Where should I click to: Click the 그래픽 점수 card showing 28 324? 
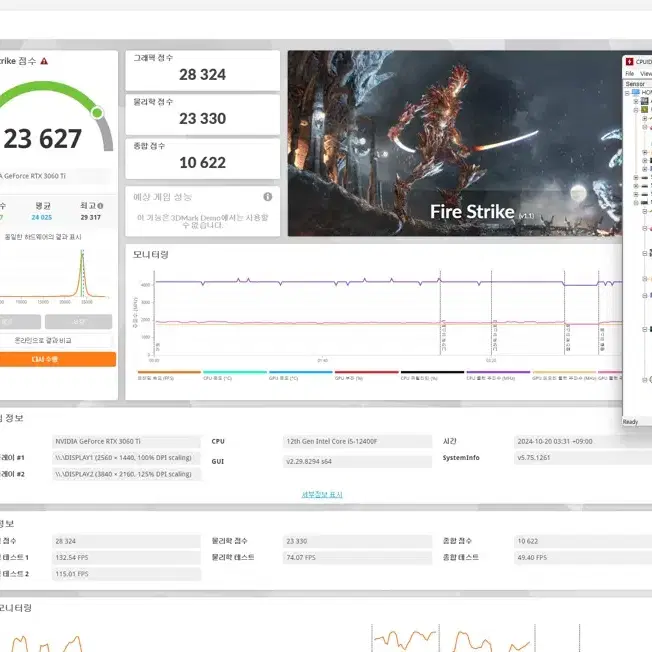click(x=203, y=70)
